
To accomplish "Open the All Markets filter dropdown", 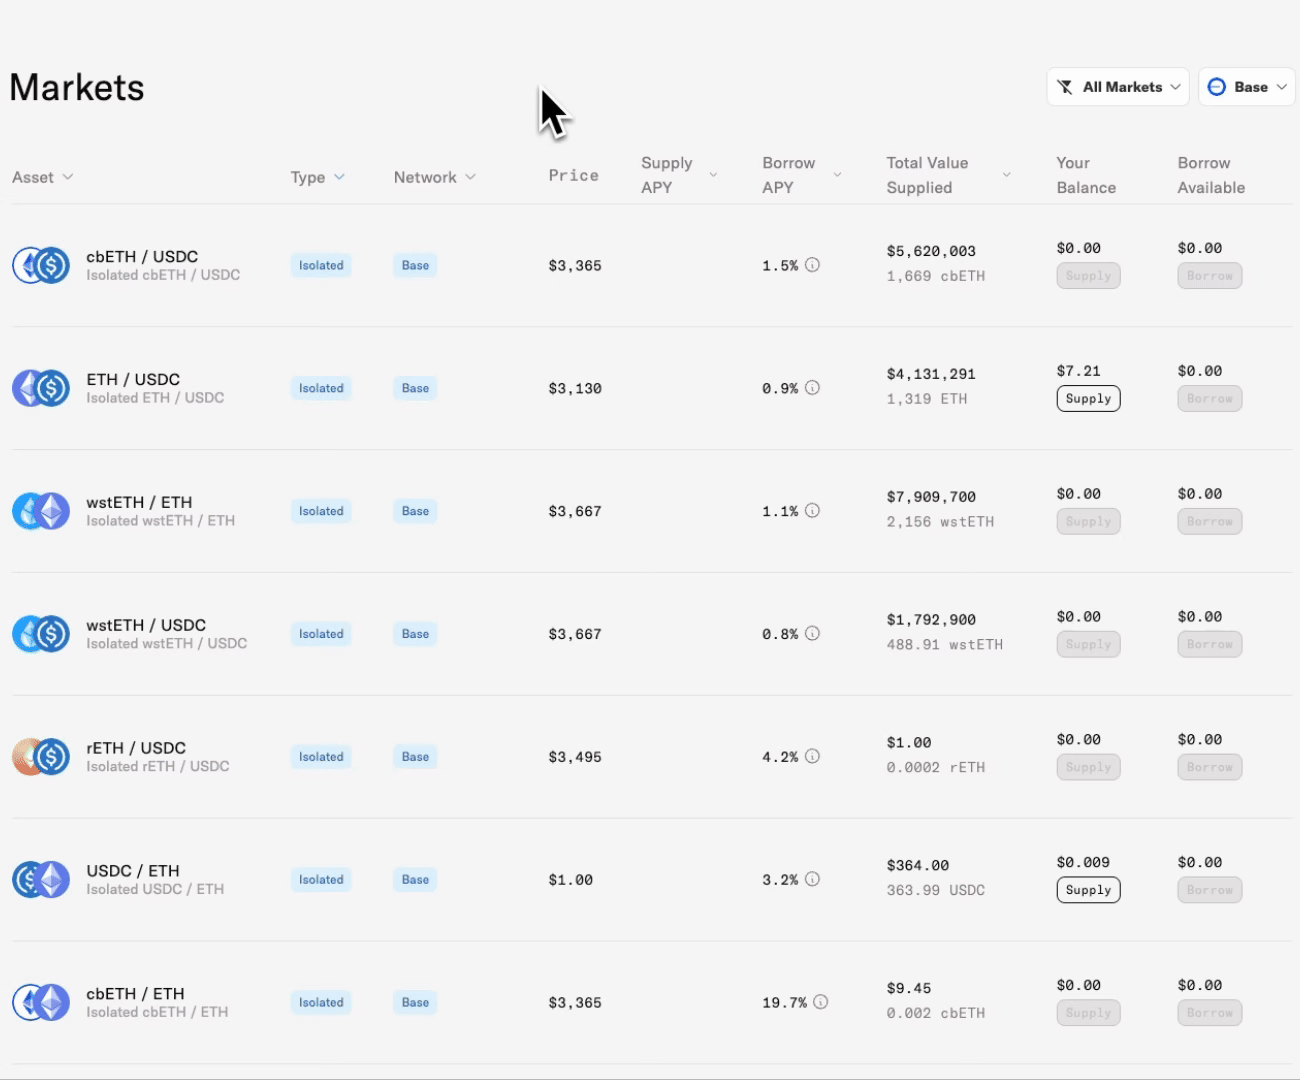I will click(x=1118, y=87).
